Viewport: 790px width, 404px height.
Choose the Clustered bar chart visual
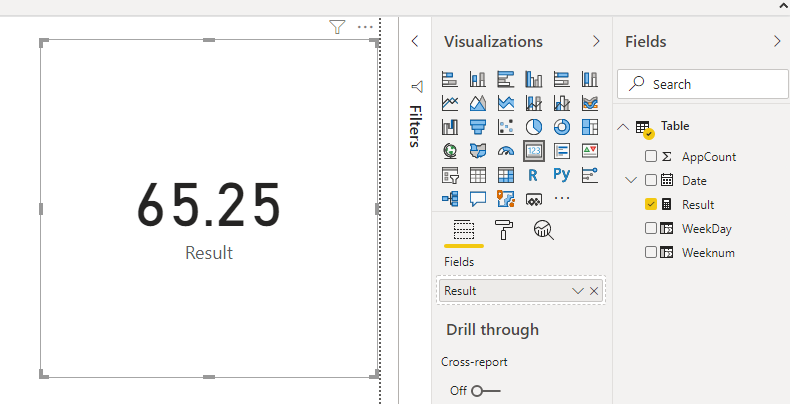[505, 79]
